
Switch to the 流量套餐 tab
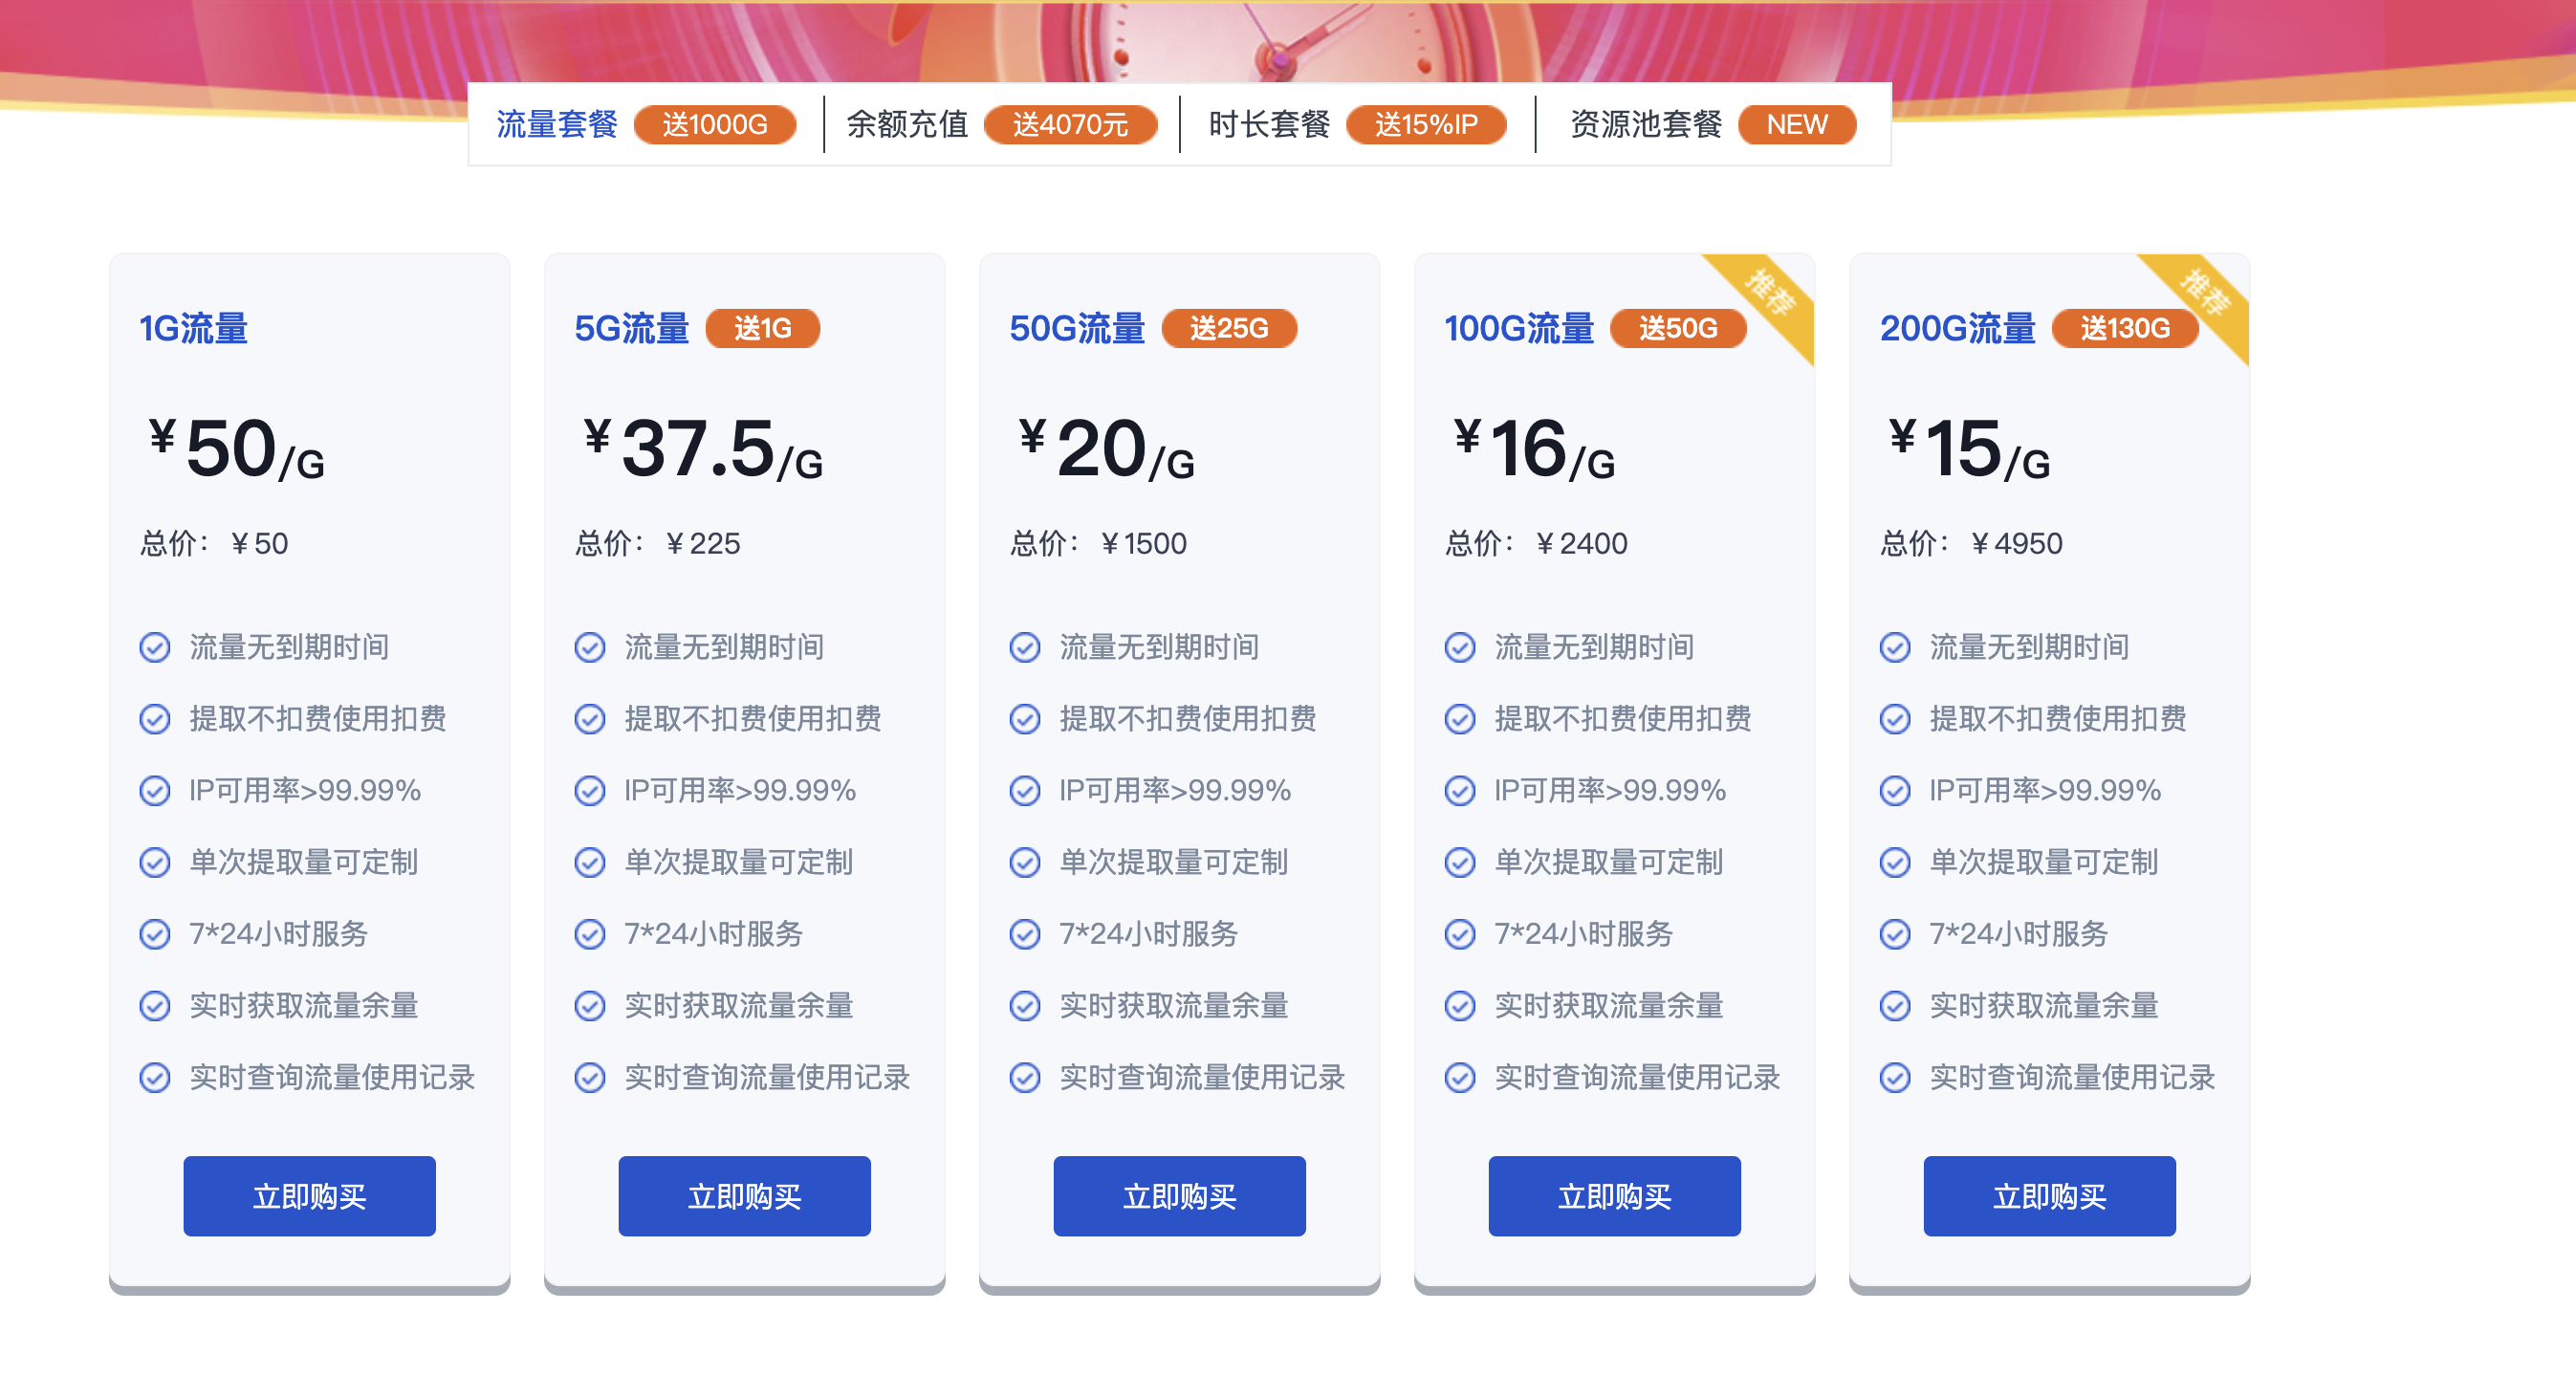tap(557, 124)
